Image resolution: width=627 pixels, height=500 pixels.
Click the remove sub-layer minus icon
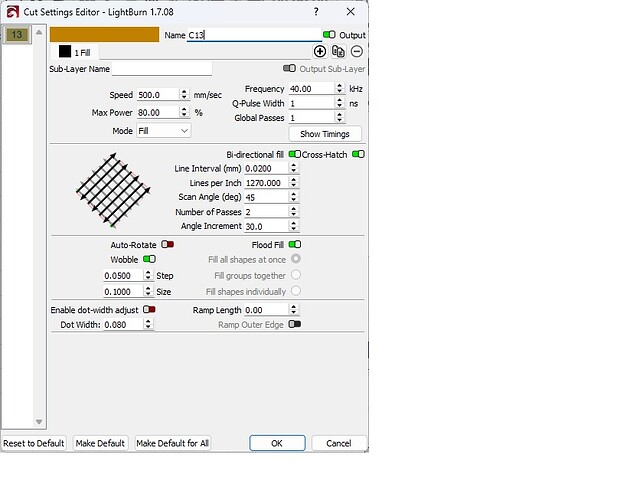click(x=356, y=51)
